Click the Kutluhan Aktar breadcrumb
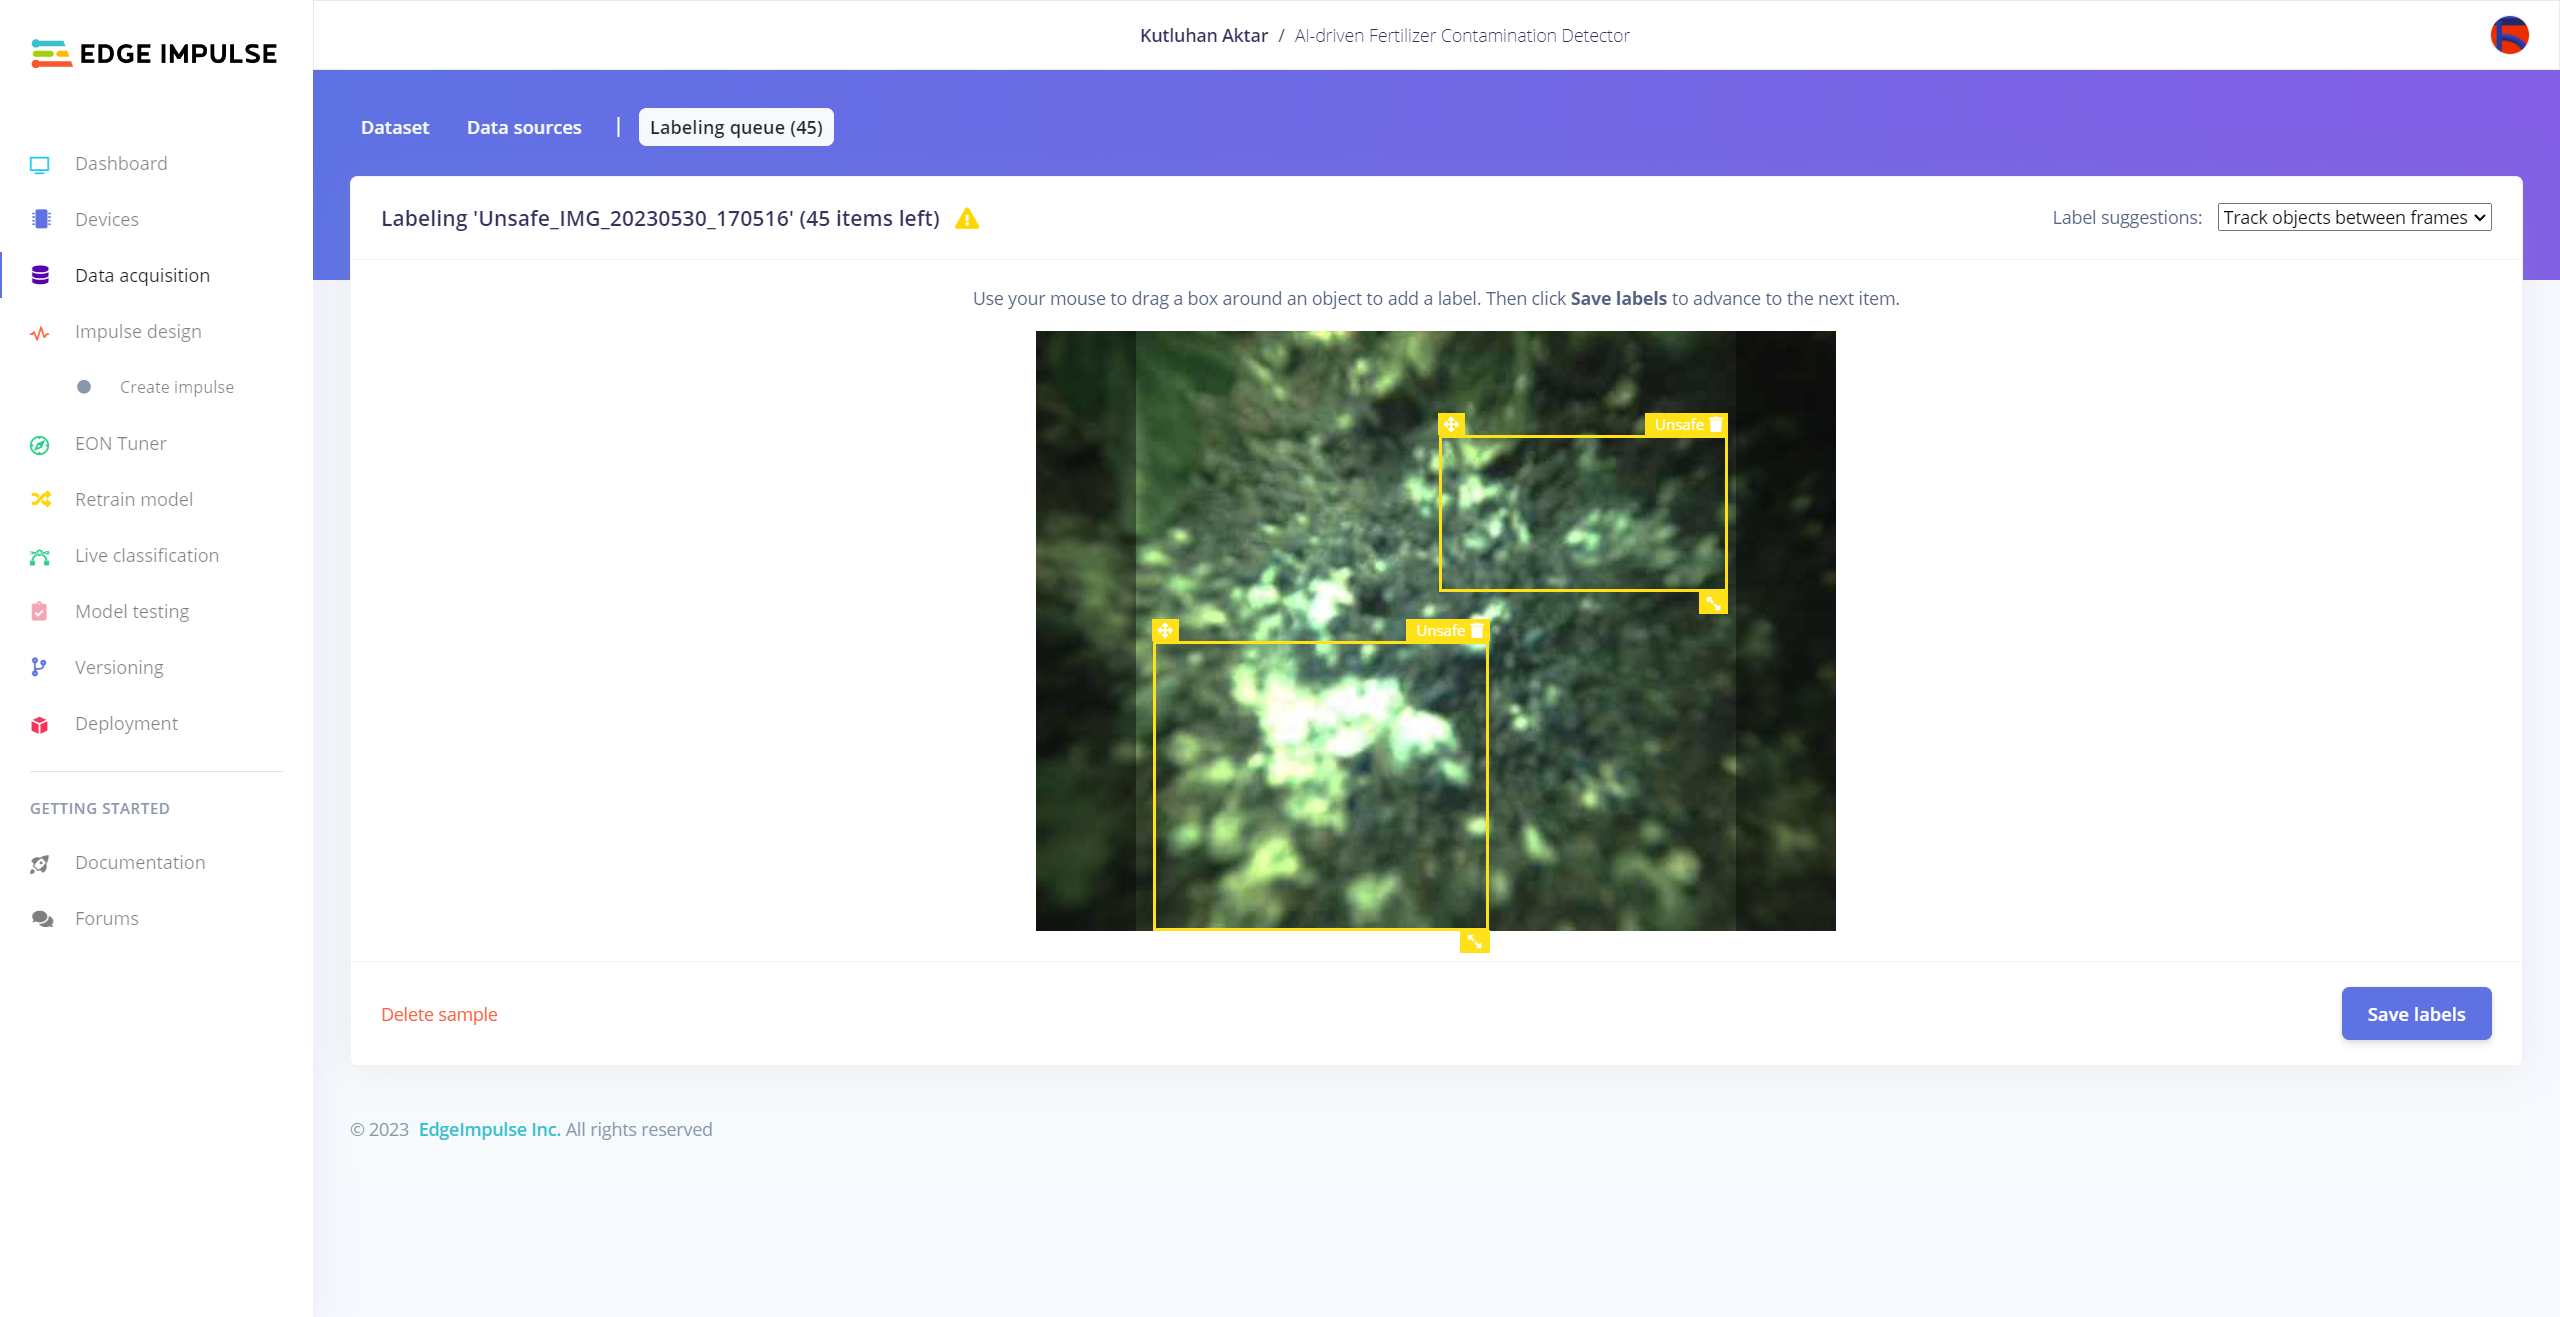2560x1317 pixels. 1203,36
